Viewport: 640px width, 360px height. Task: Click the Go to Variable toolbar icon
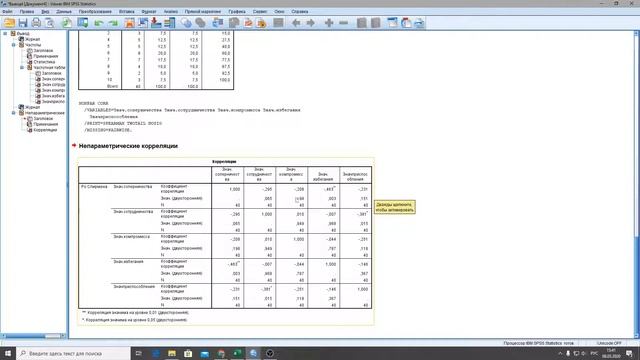point(156,23)
